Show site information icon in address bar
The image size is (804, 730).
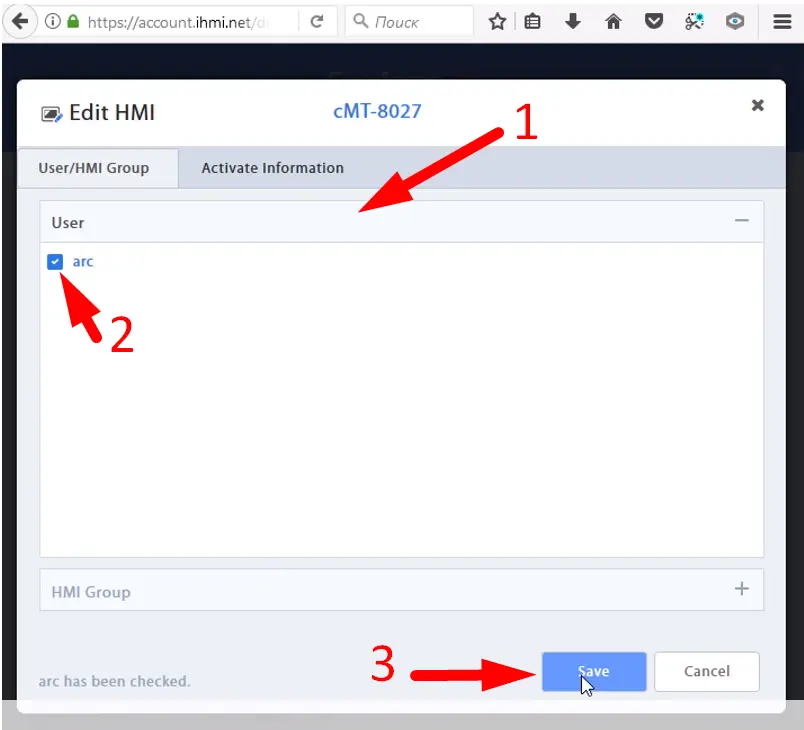pos(53,22)
